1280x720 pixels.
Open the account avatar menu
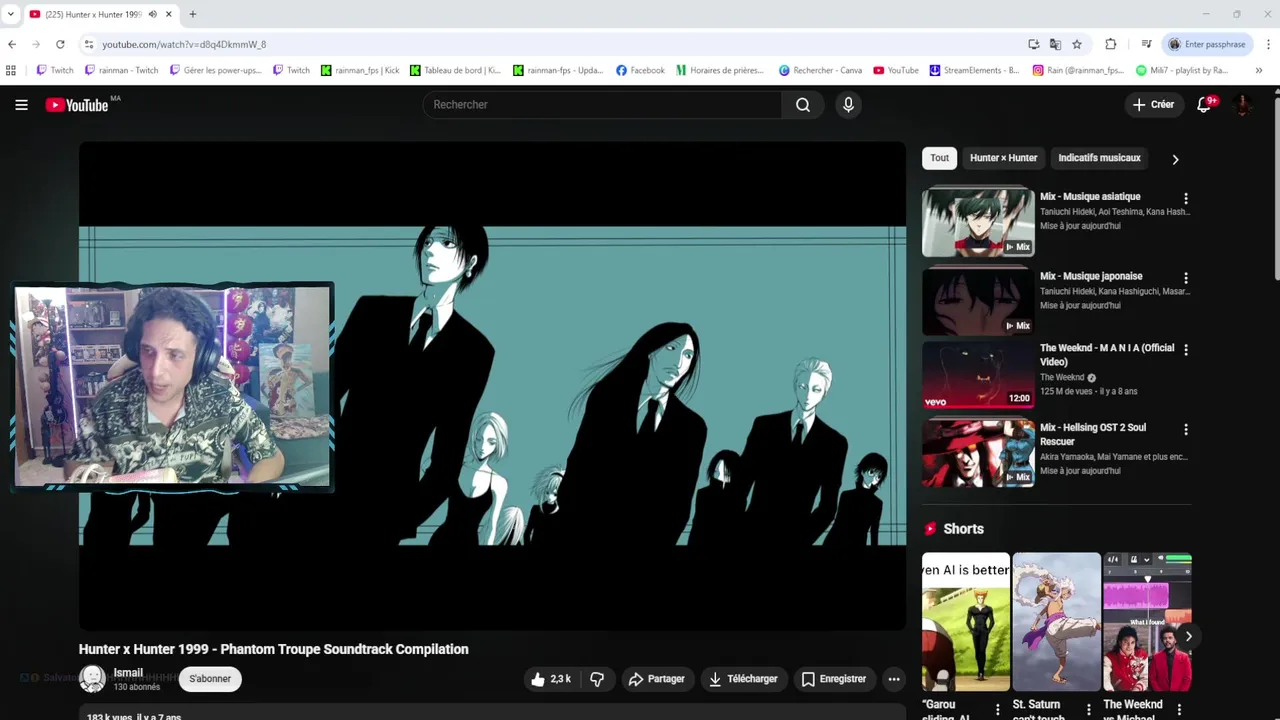(1243, 105)
